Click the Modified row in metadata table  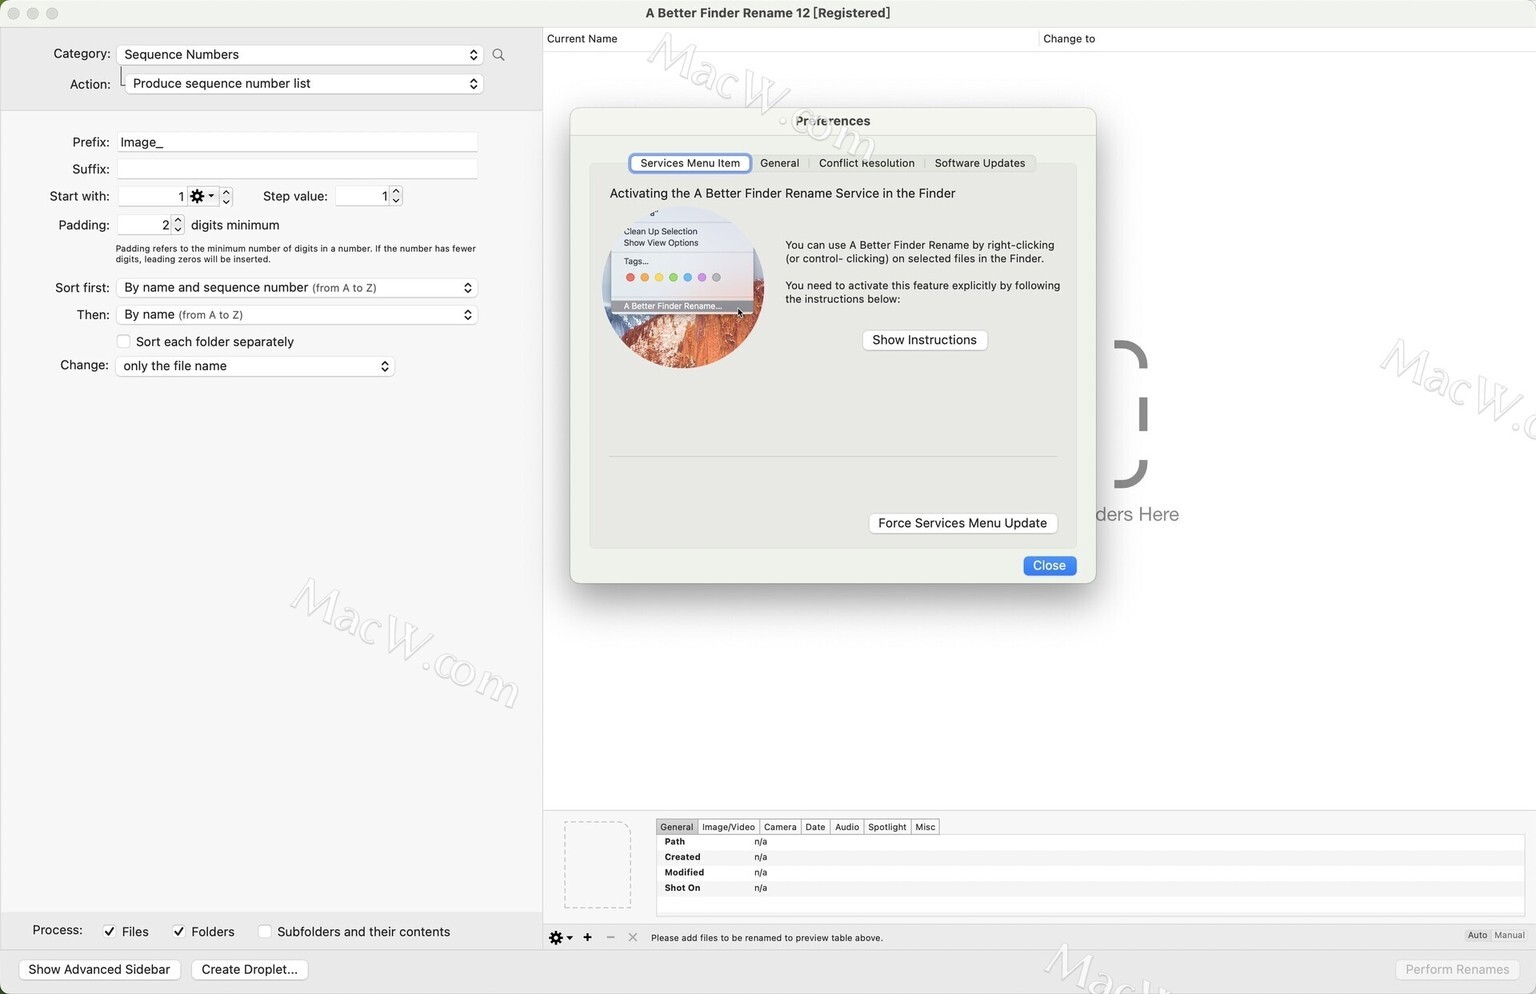pyautogui.click(x=1090, y=873)
